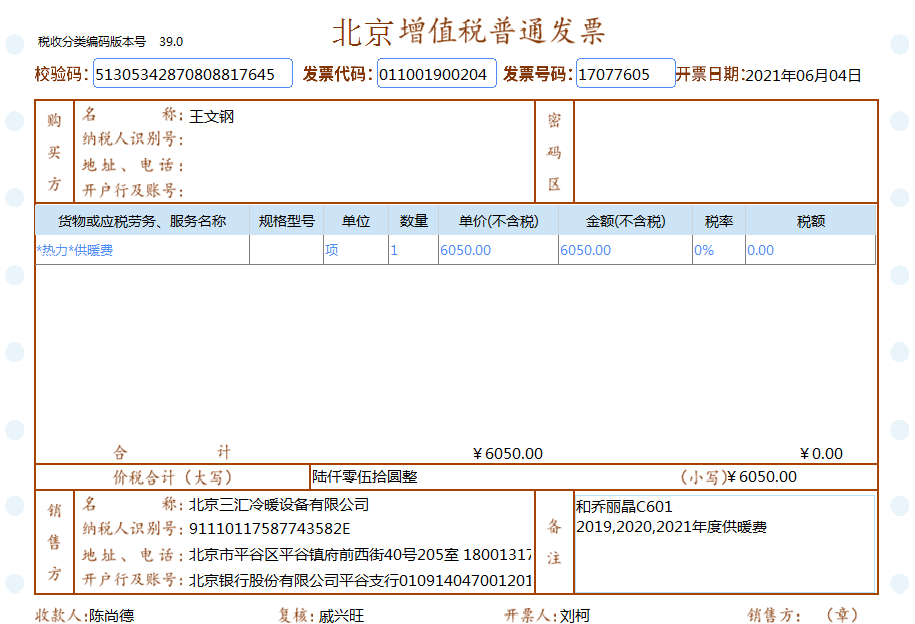
Task: Click the 开票日期 value 2021年06月04日
Action: point(803,75)
